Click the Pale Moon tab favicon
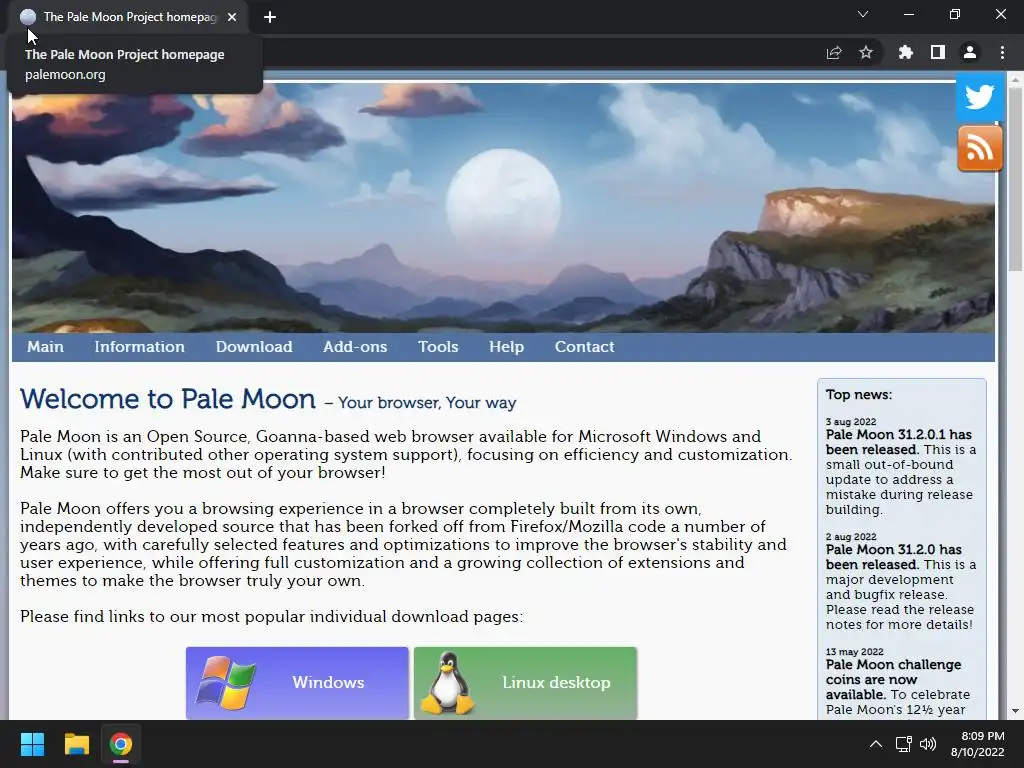Screen dimensions: 1024x768 [x=28, y=17]
